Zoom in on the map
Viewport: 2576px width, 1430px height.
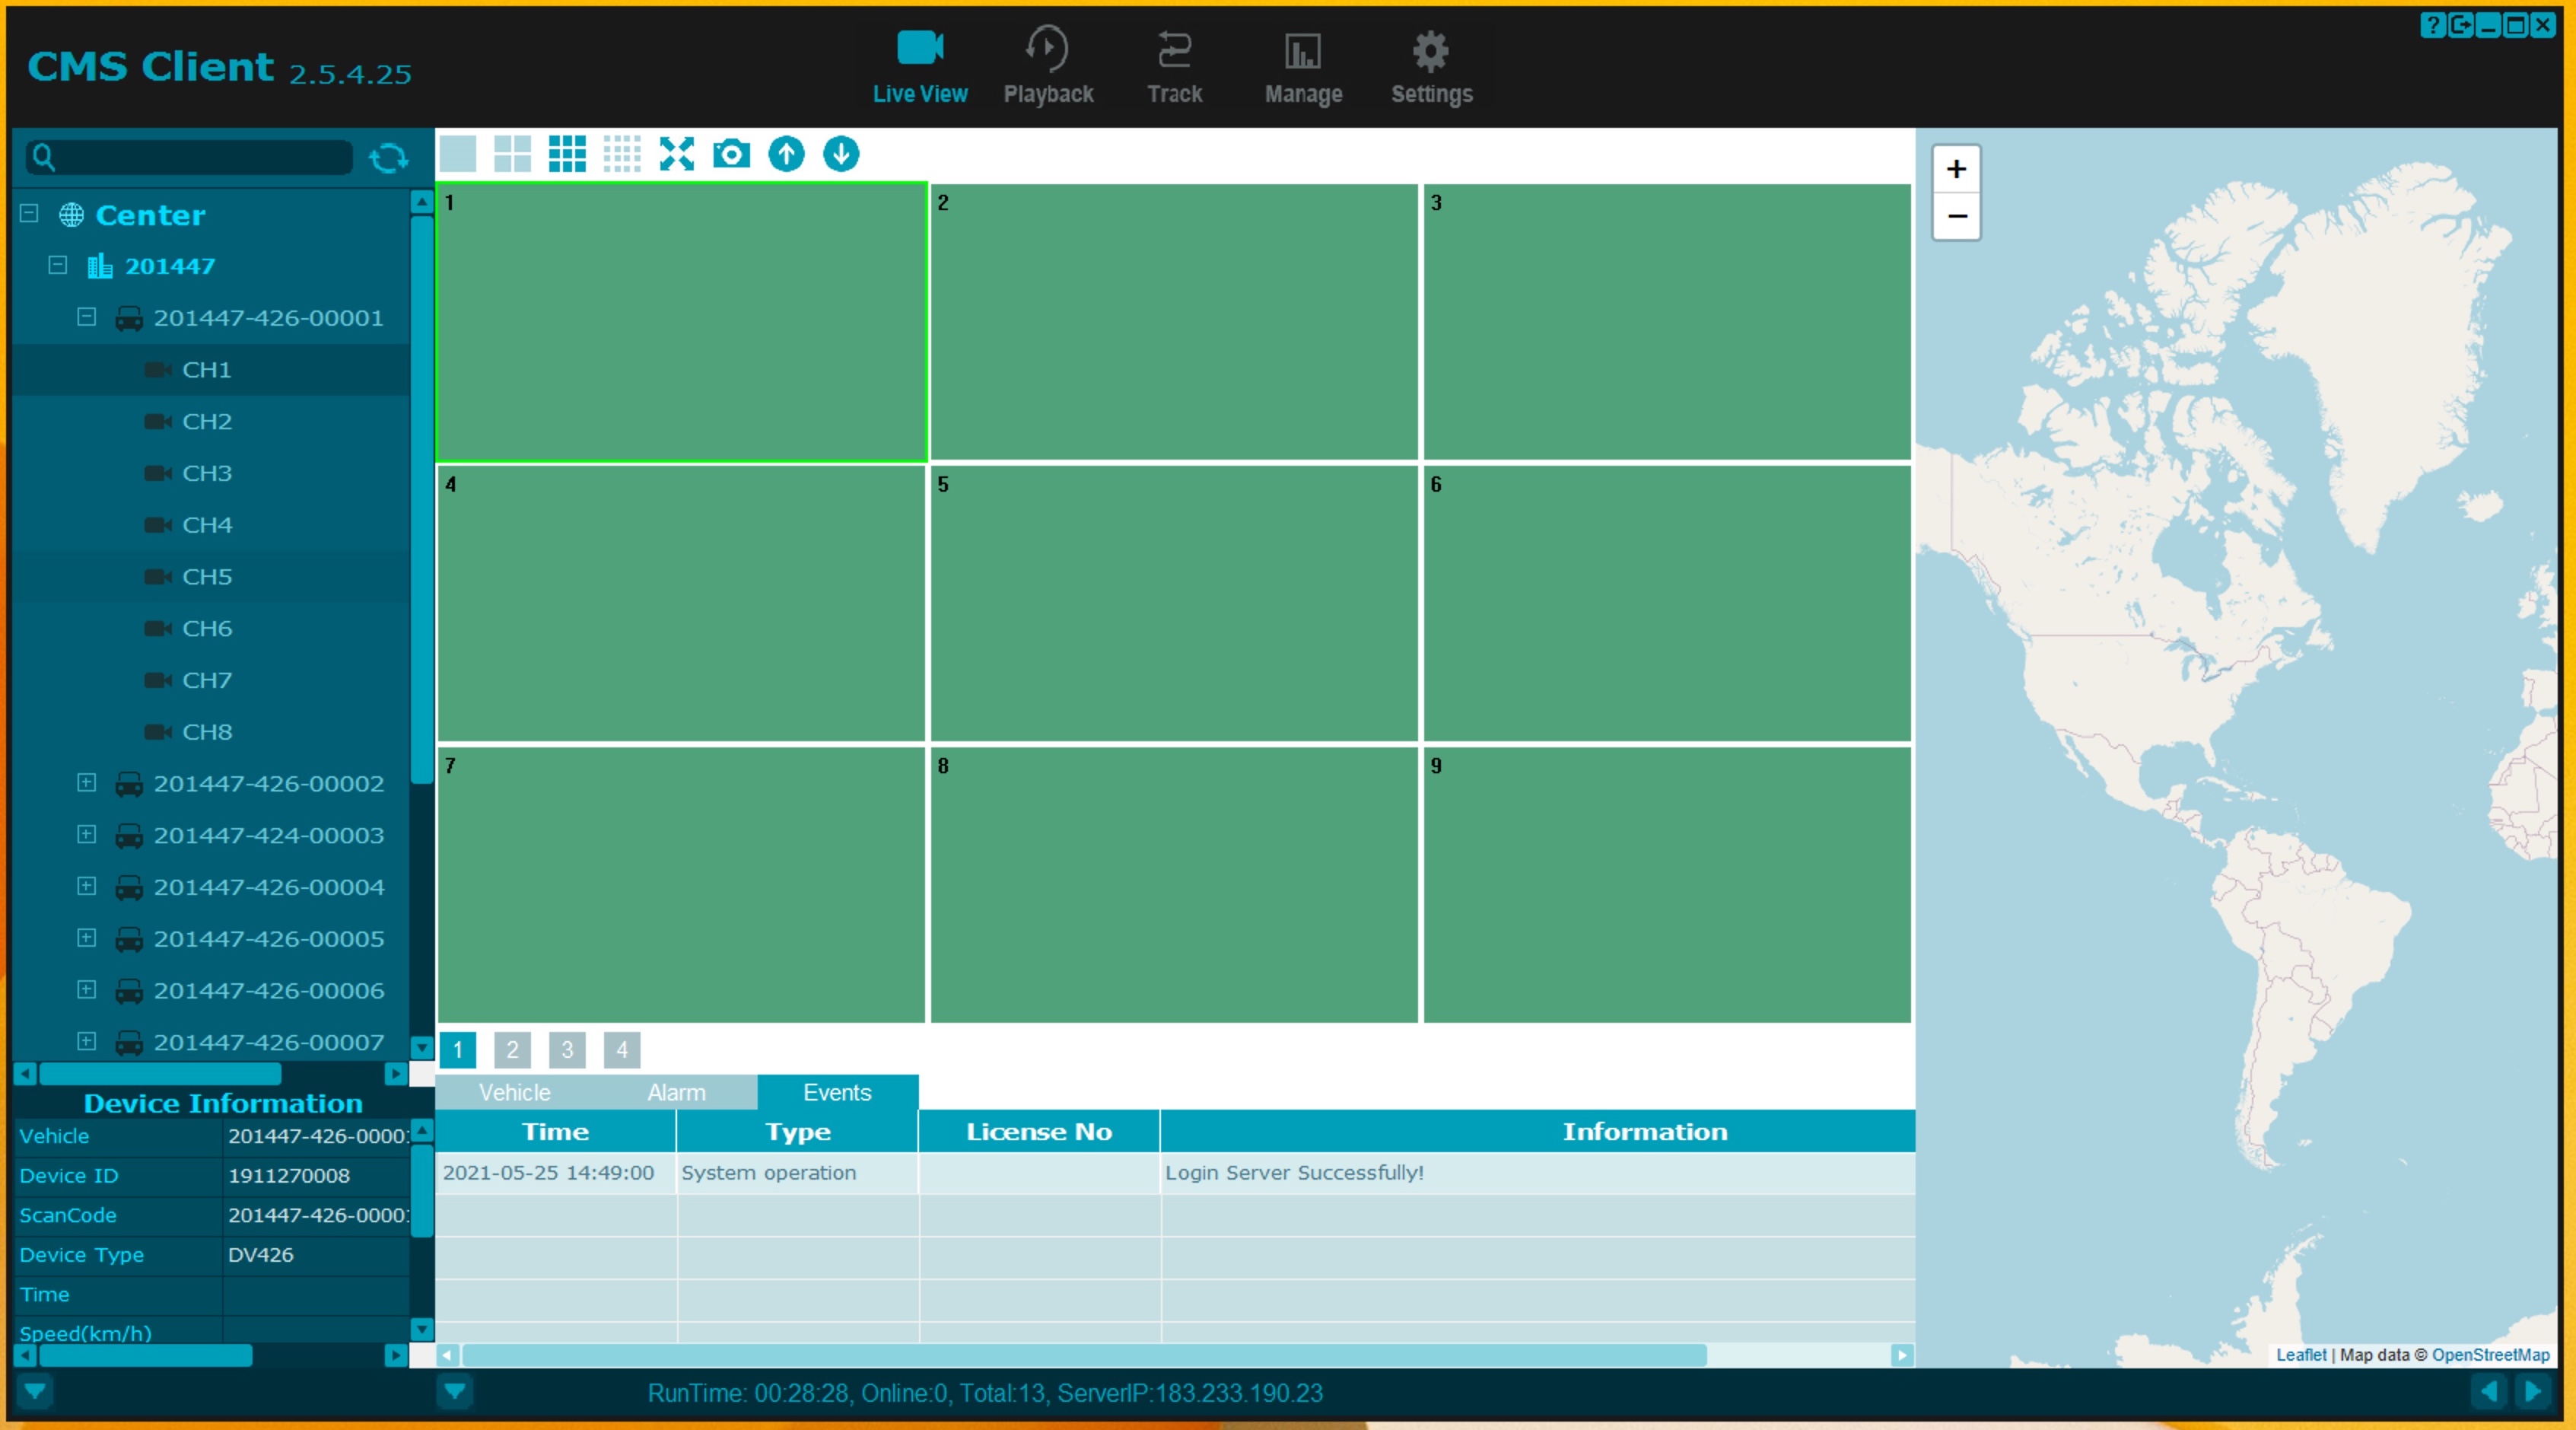(1956, 169)
